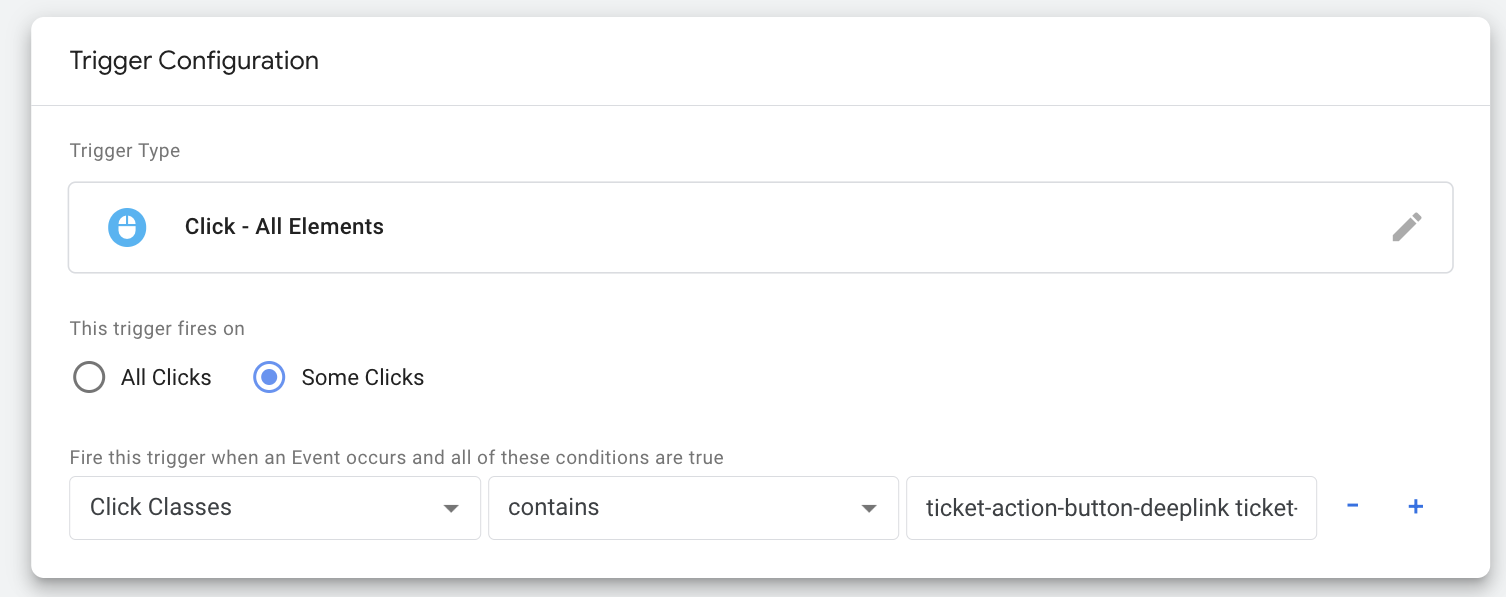This screenshot has height=597, width=1506.
Task: Open the Click Classes variable dropdown
Action: point(275,508)
